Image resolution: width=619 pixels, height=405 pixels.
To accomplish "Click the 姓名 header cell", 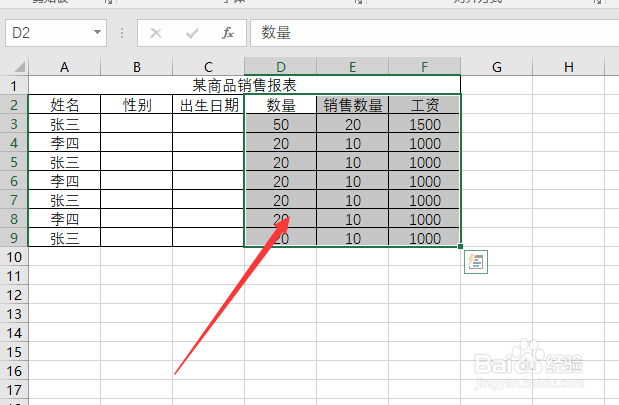I will point(64,105).
